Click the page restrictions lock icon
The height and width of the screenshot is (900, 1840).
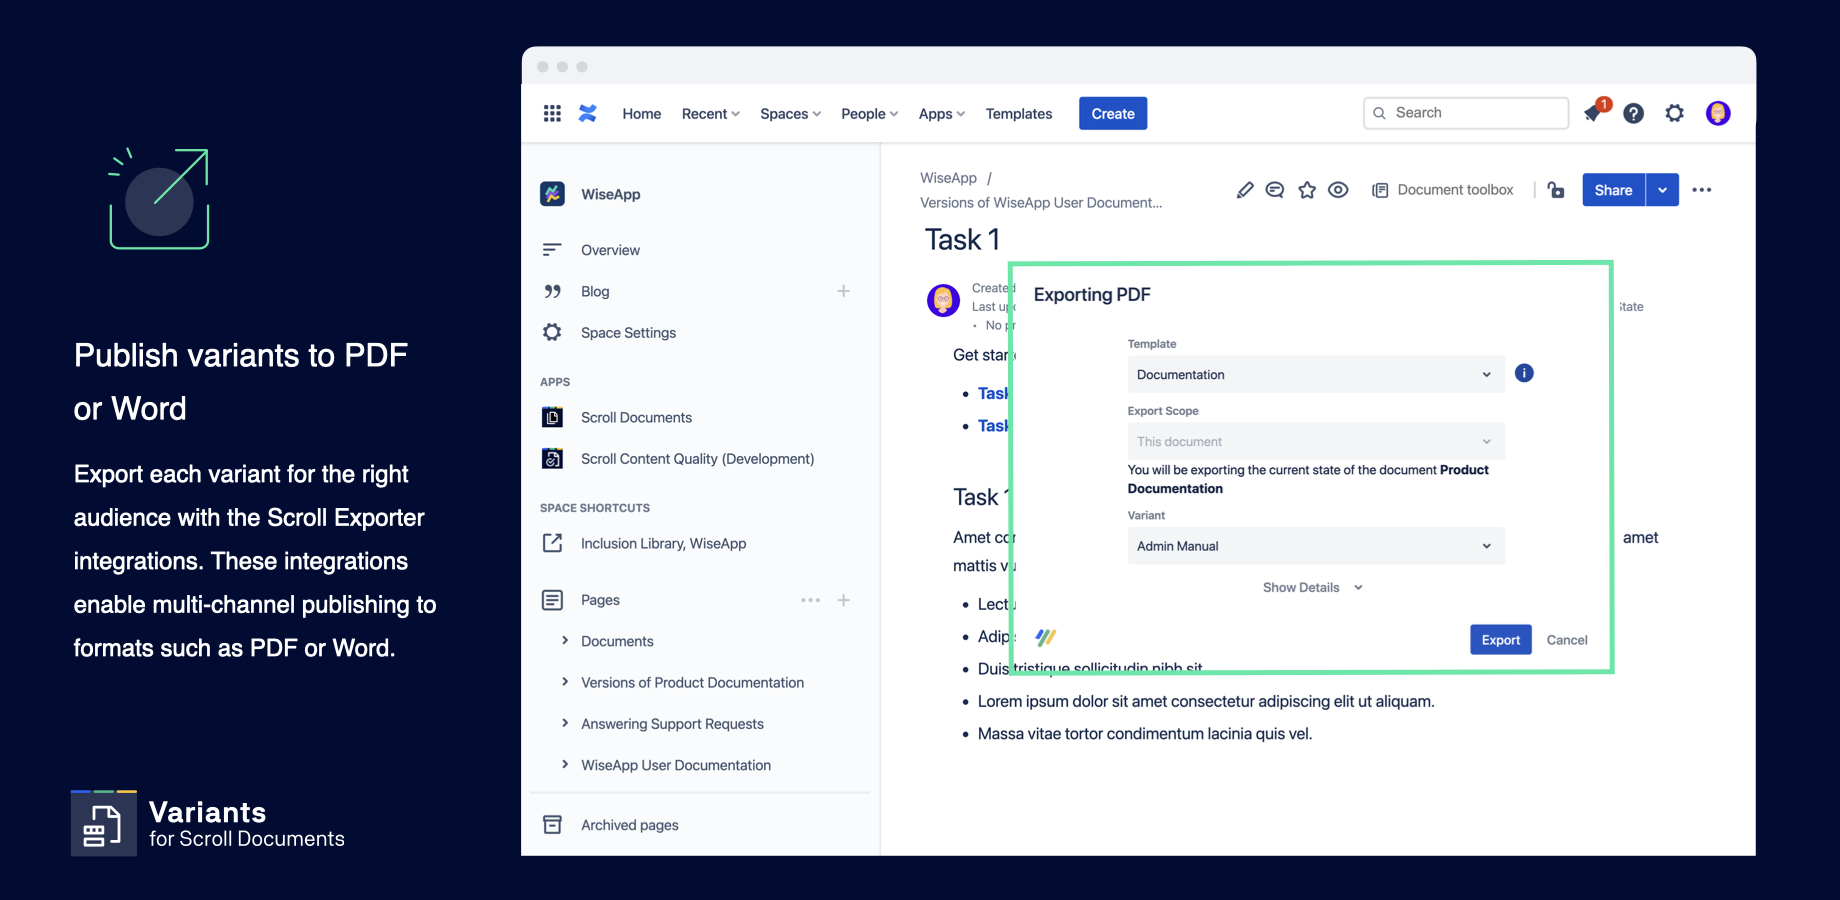pos(1556,190)
